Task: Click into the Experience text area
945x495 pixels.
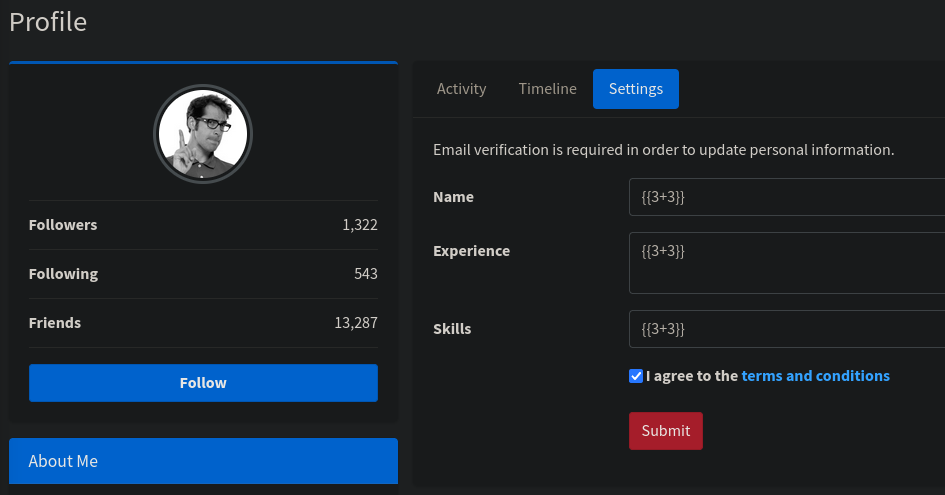Action: 787,263
